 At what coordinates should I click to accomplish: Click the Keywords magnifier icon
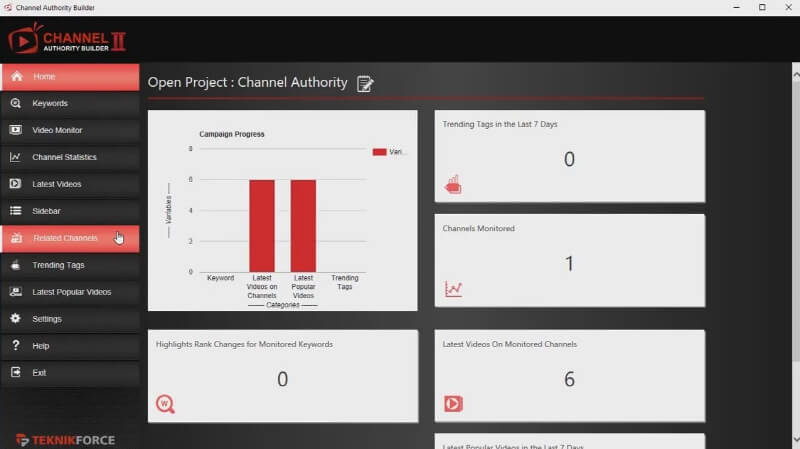point(16,103)
